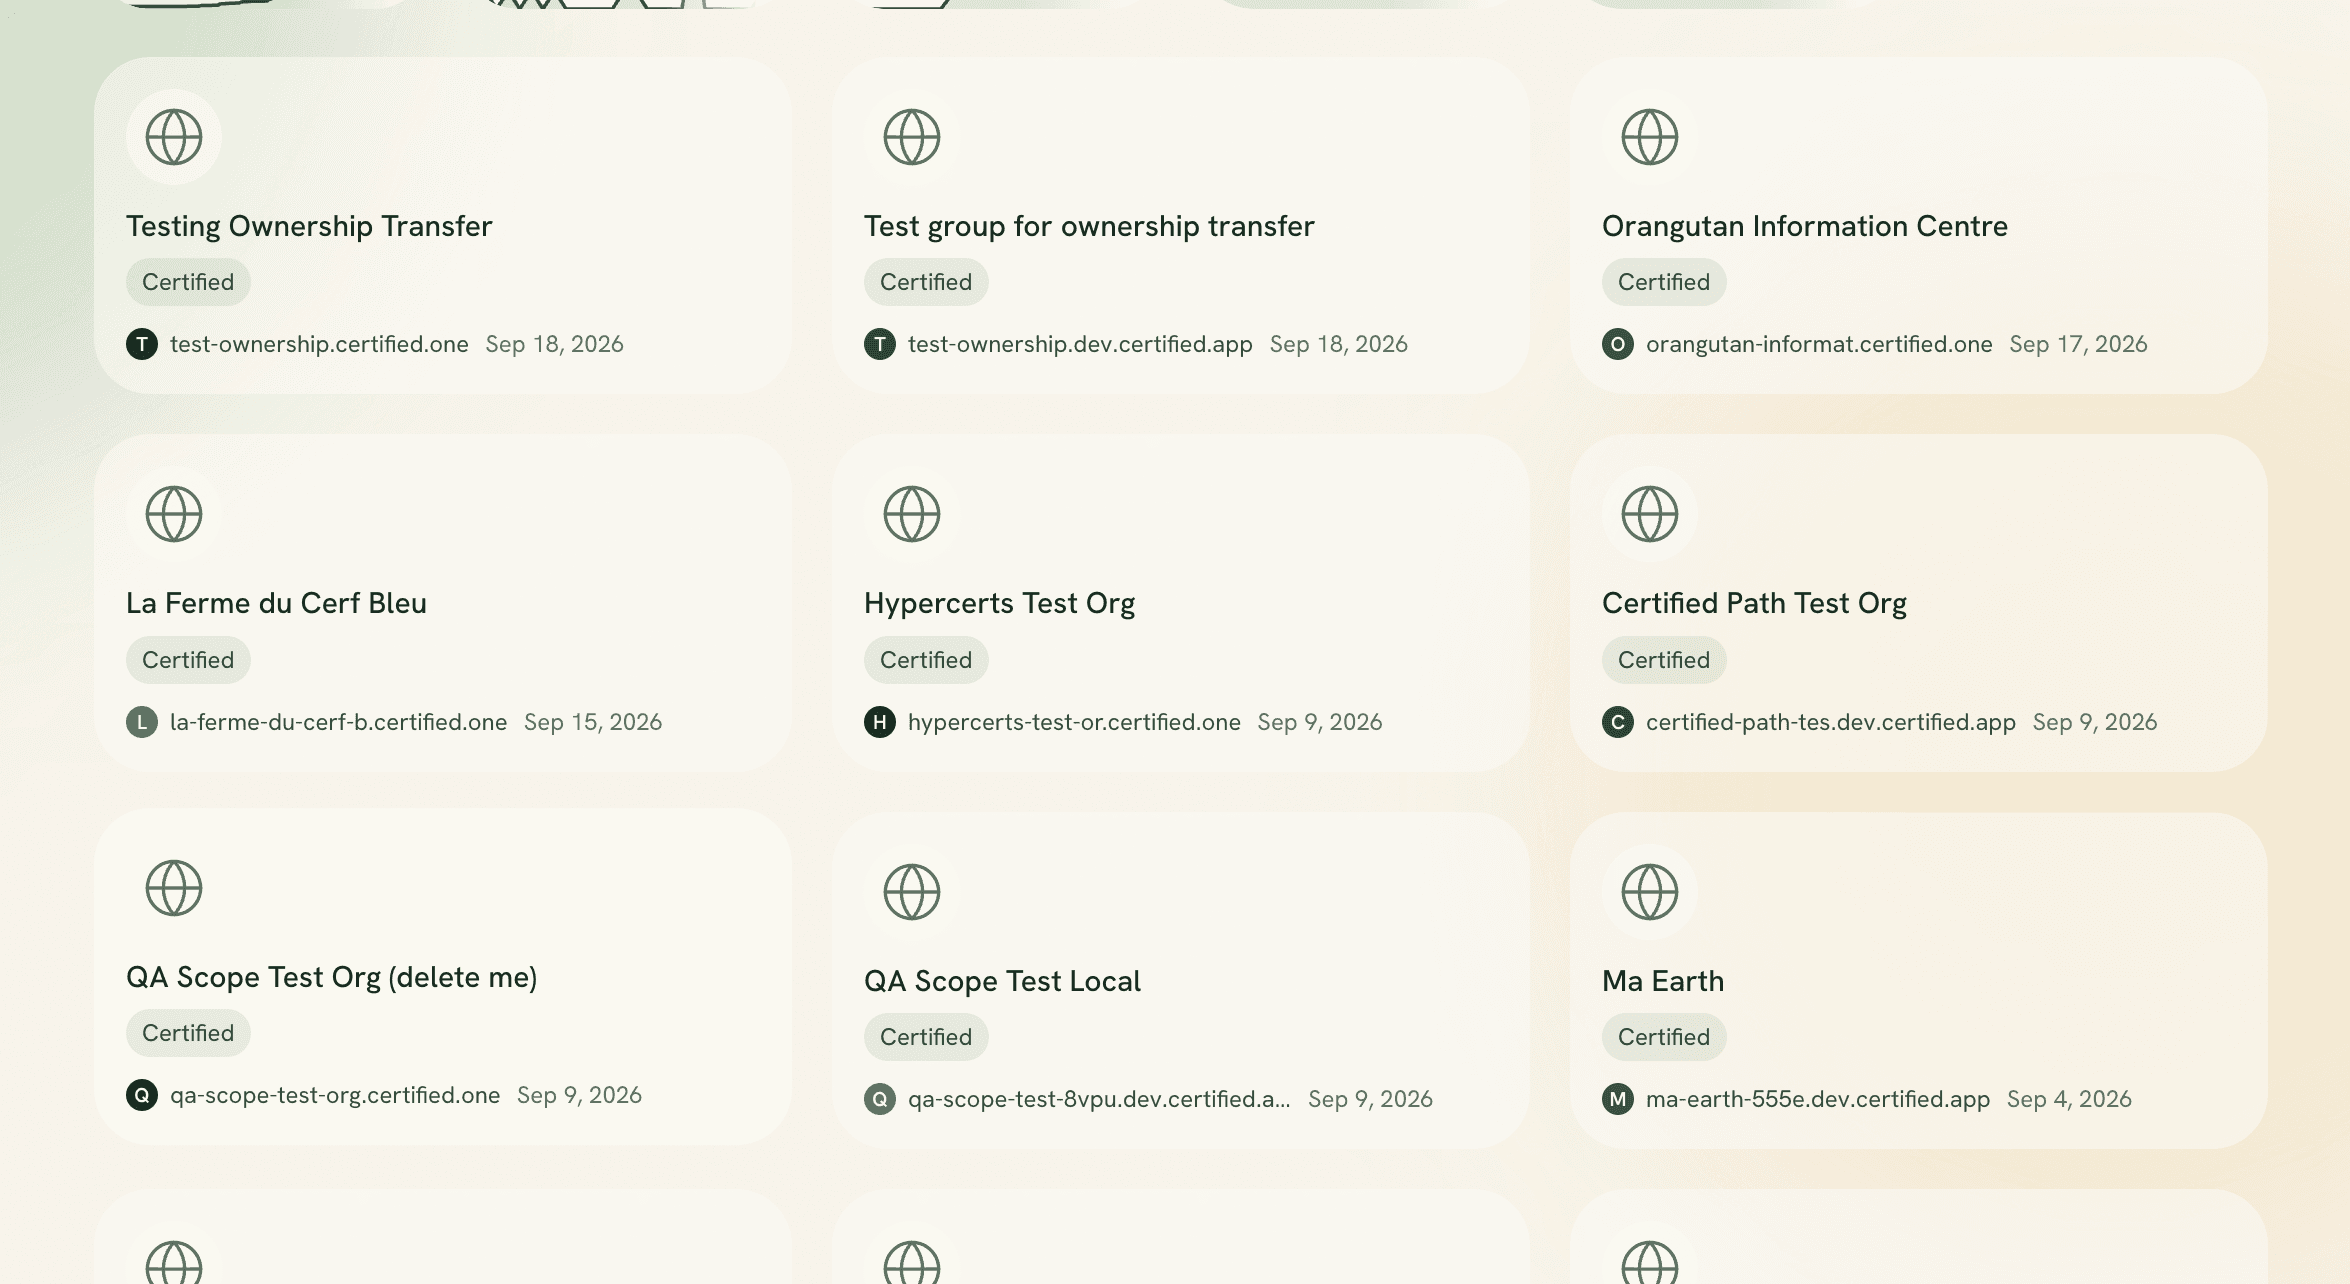Open the Ma Earth title
Image resolution: width=2350 pixels, height=1284 pixels.
pos(1663,981)
